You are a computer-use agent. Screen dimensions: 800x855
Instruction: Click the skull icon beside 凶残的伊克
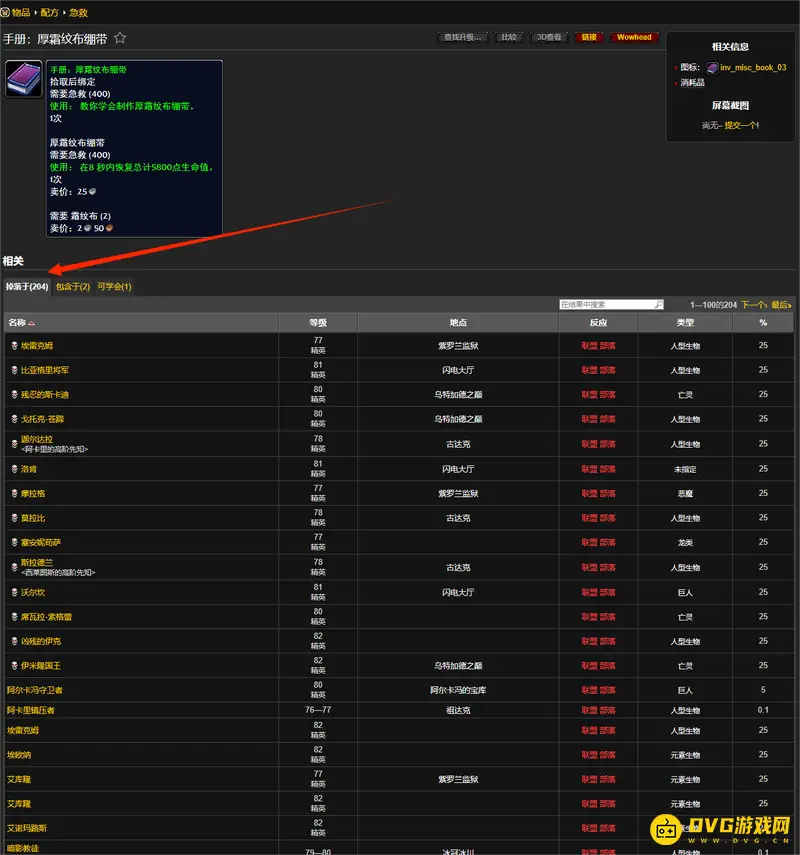tap(15, 641)
